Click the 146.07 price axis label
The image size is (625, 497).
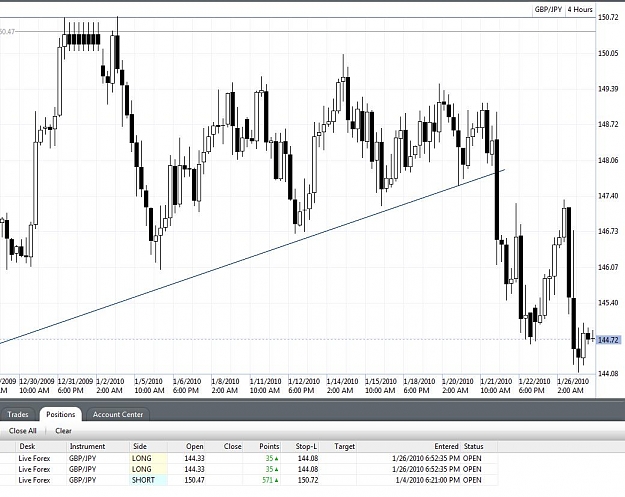tap(608, 267)
